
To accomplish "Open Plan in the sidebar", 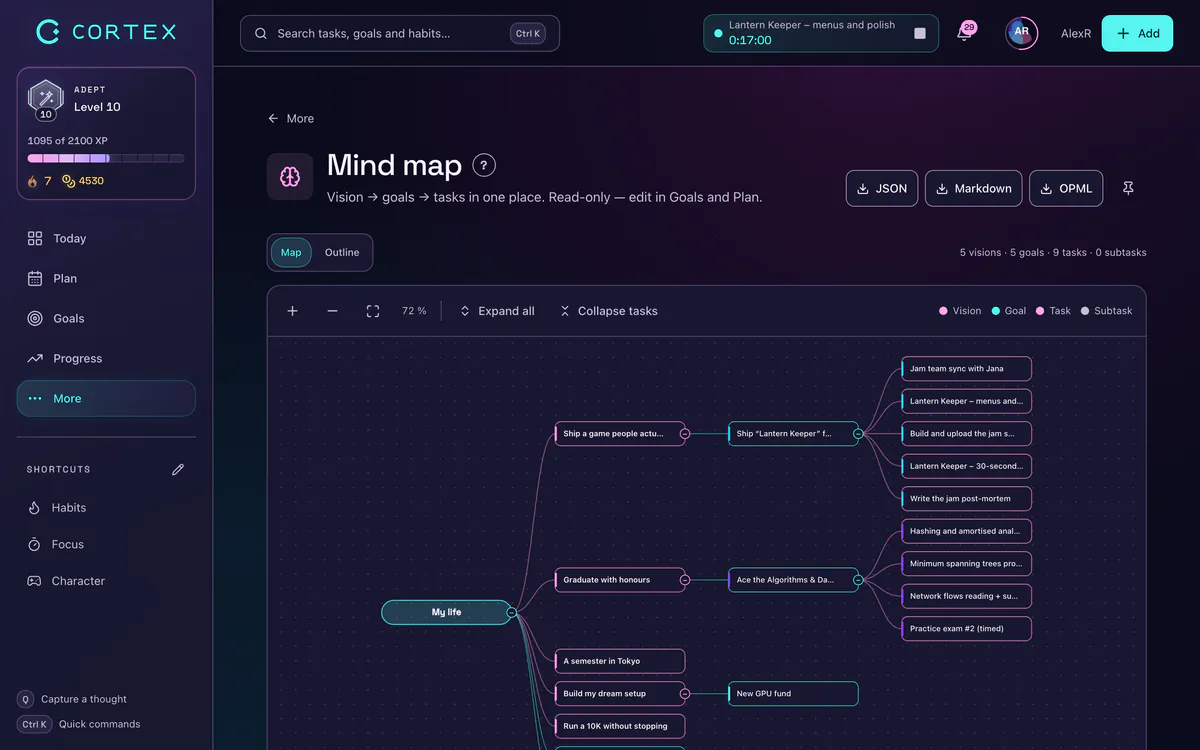I will point(106,278).
